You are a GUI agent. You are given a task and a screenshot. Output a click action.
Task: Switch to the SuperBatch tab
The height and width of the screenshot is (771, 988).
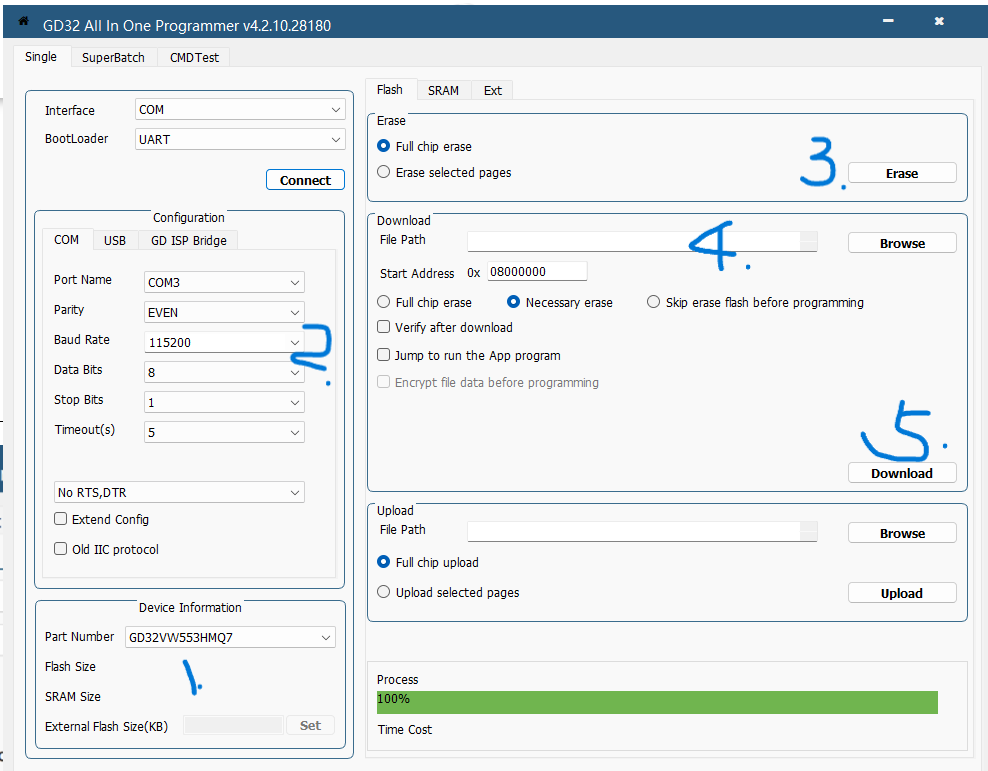point(113,57)
